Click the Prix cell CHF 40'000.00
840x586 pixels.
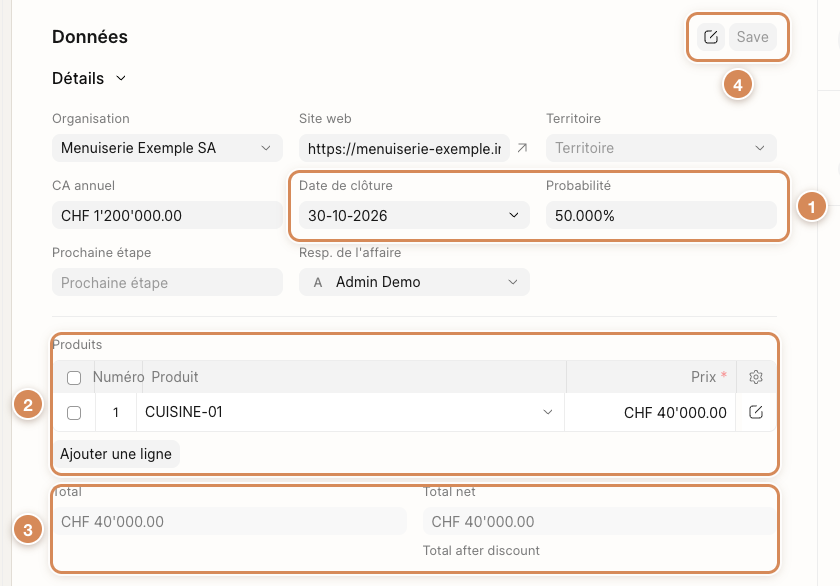pos(650,412)
